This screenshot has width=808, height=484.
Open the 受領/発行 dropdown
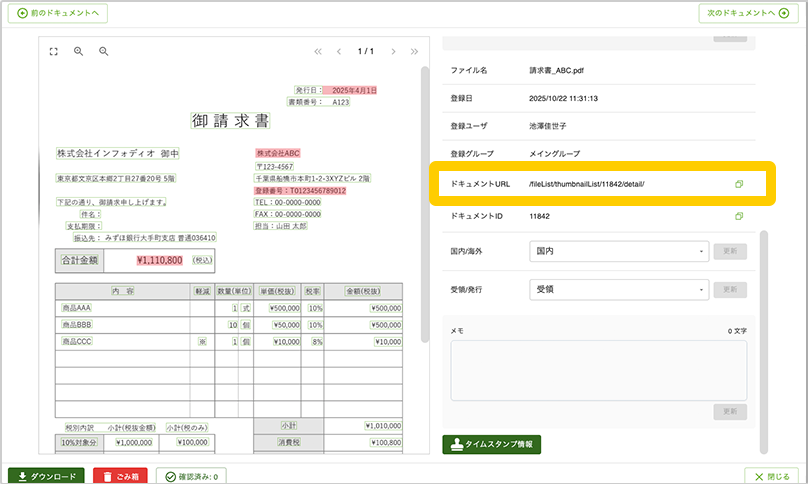pyautogui.click(x=618, y=290)
